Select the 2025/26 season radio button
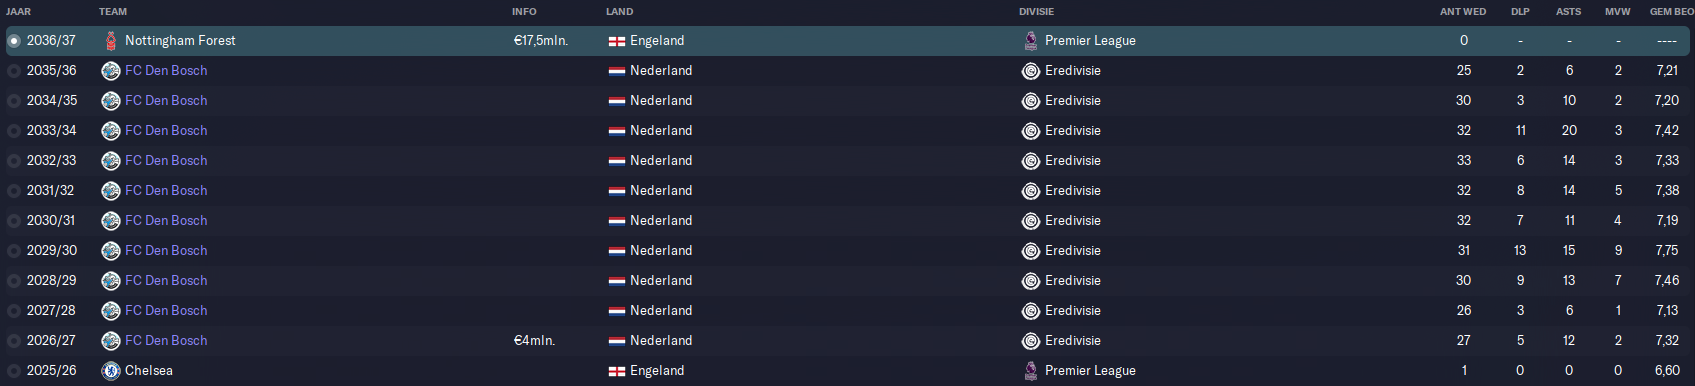Image resolution: width=1695 pixels, height=386 pixels. click(x=14, y=371)
